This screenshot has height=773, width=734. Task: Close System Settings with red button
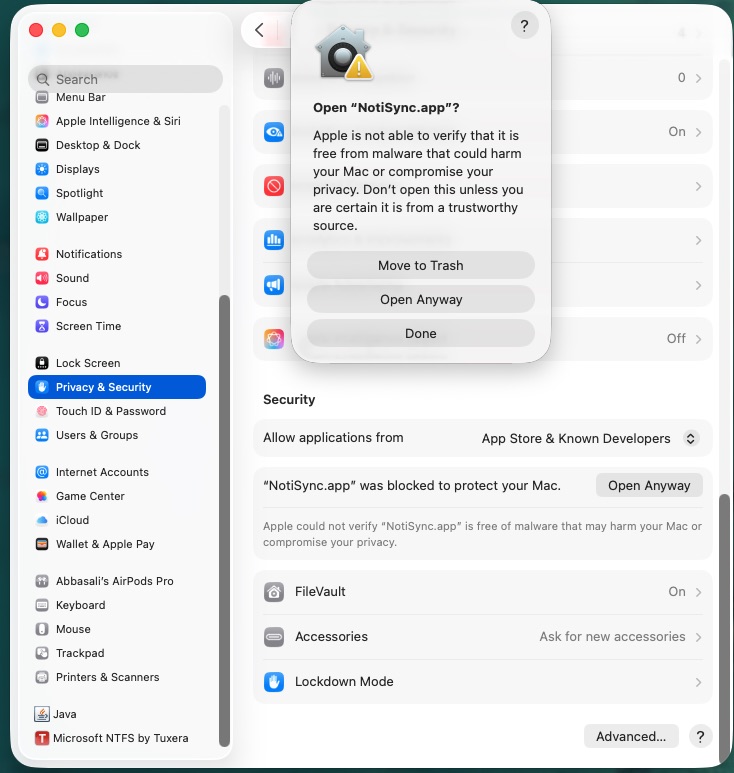point(36,30)
